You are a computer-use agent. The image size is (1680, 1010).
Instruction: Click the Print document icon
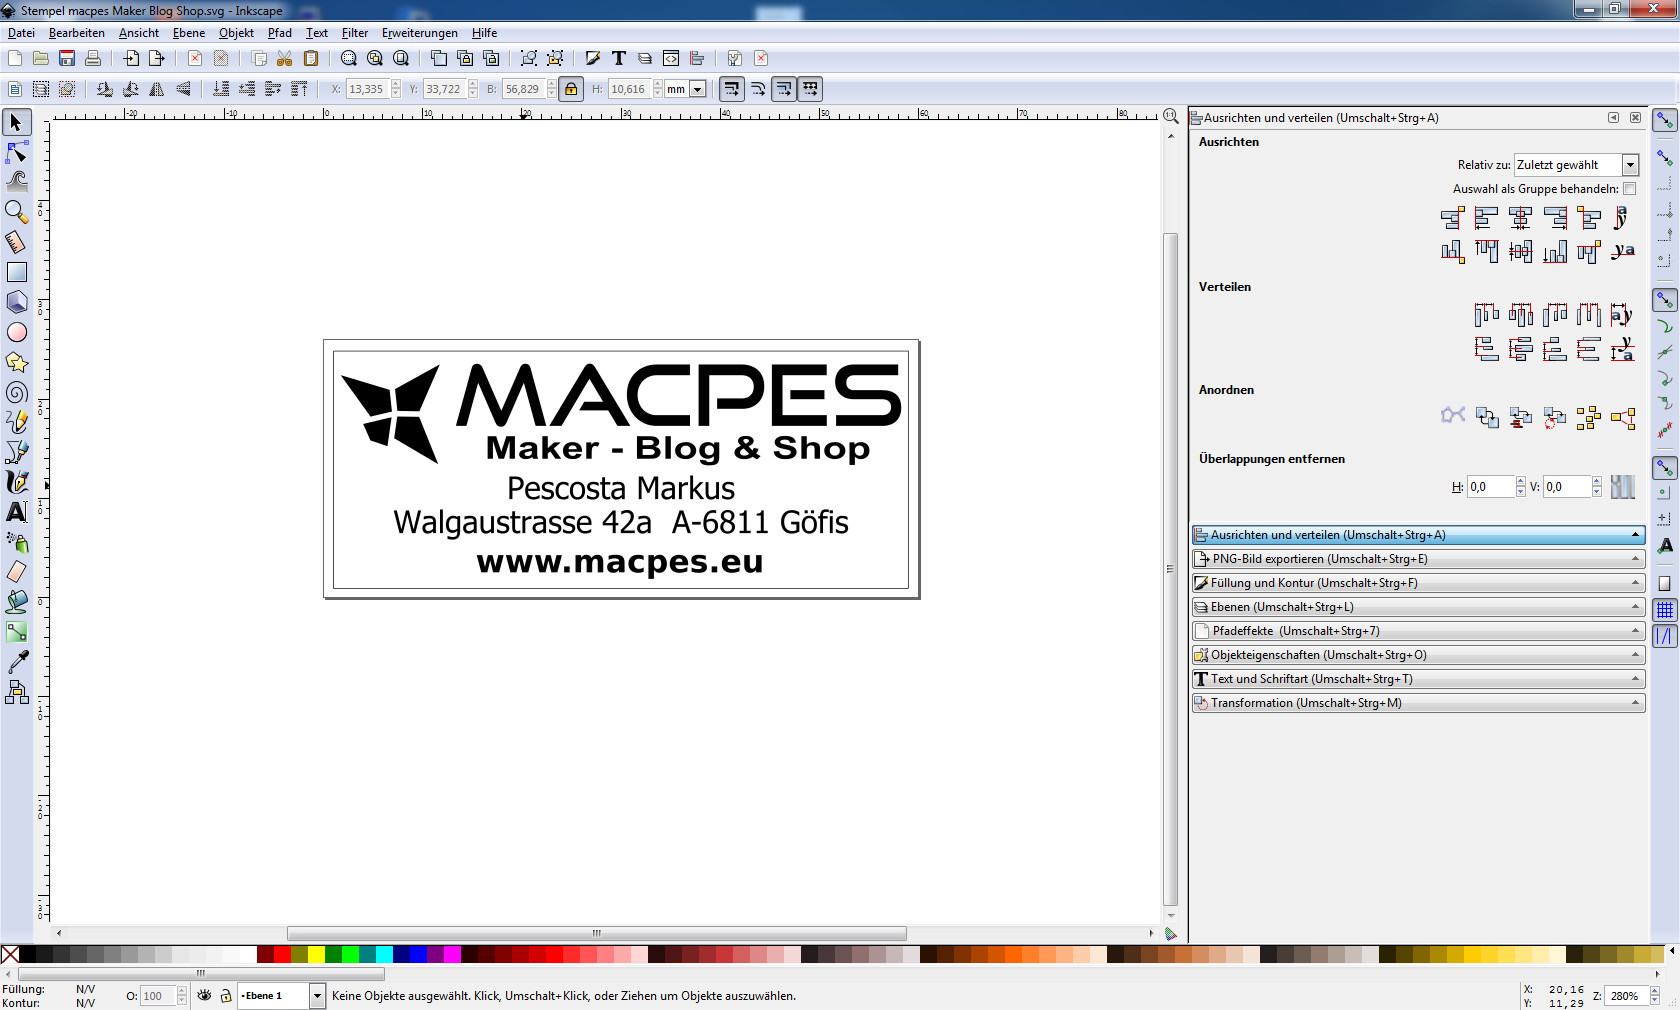point(93,58)
